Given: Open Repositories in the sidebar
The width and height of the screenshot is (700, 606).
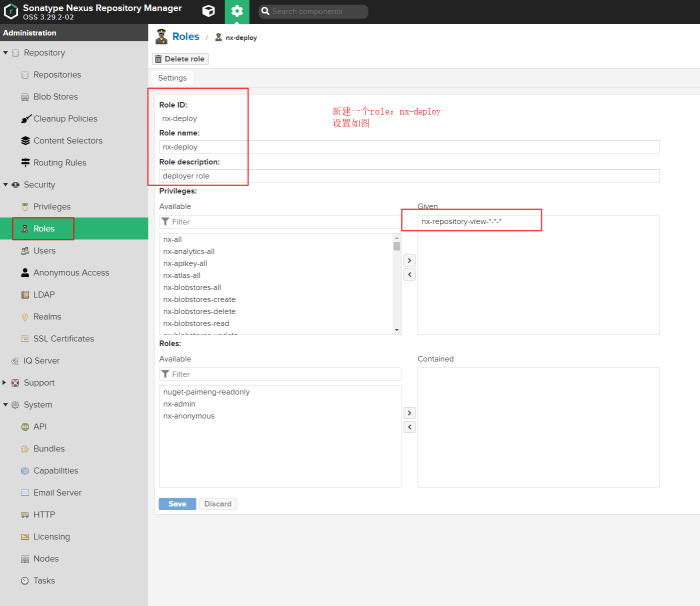Looking at the screenshot, I should [x=57, y=75].
